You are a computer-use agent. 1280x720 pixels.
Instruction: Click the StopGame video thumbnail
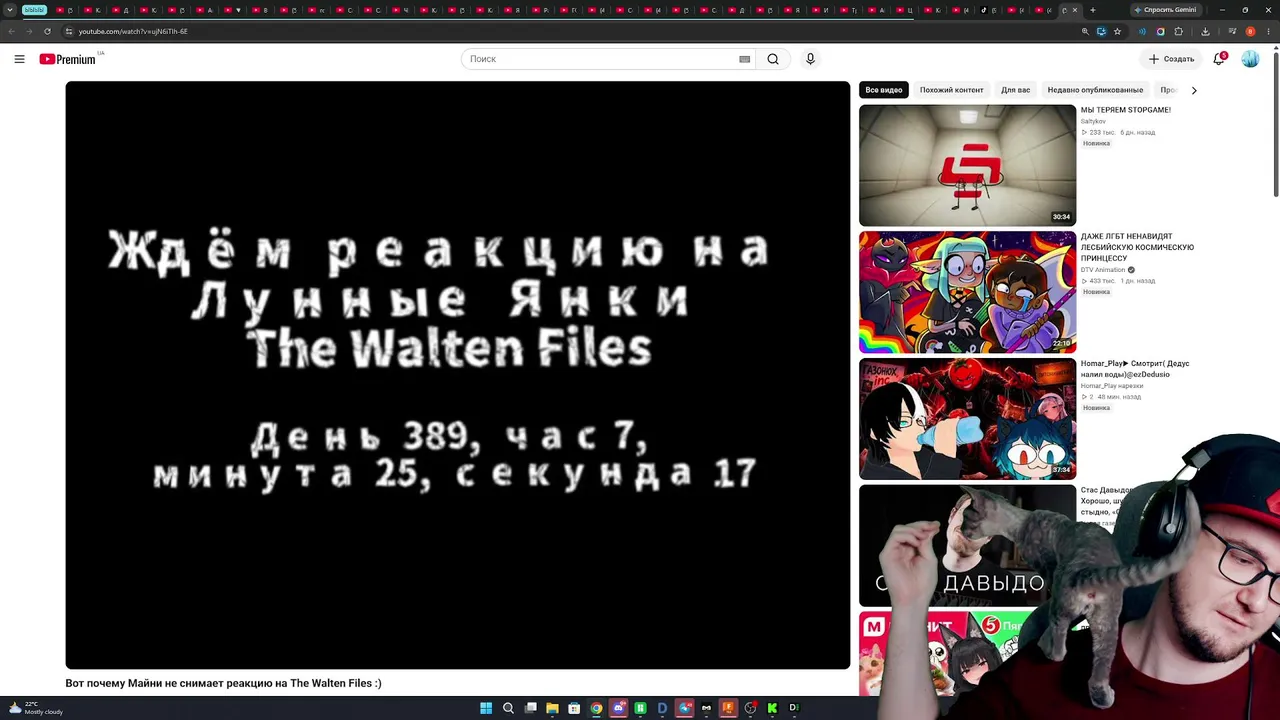pos(967,165)
